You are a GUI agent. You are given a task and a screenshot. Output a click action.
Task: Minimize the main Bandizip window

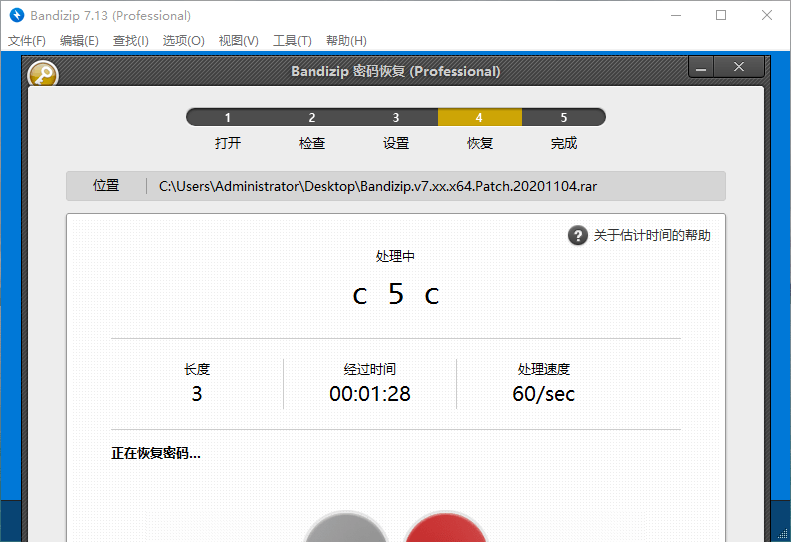676,15
